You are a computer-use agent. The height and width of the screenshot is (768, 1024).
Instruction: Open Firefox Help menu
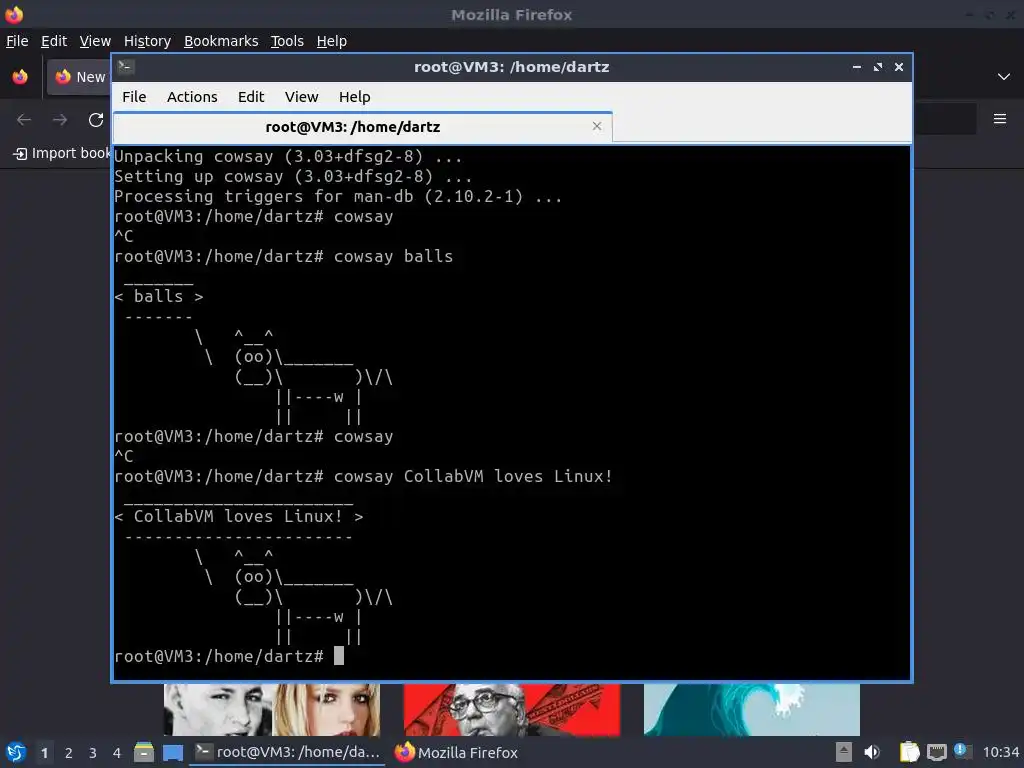pos(331,41)
